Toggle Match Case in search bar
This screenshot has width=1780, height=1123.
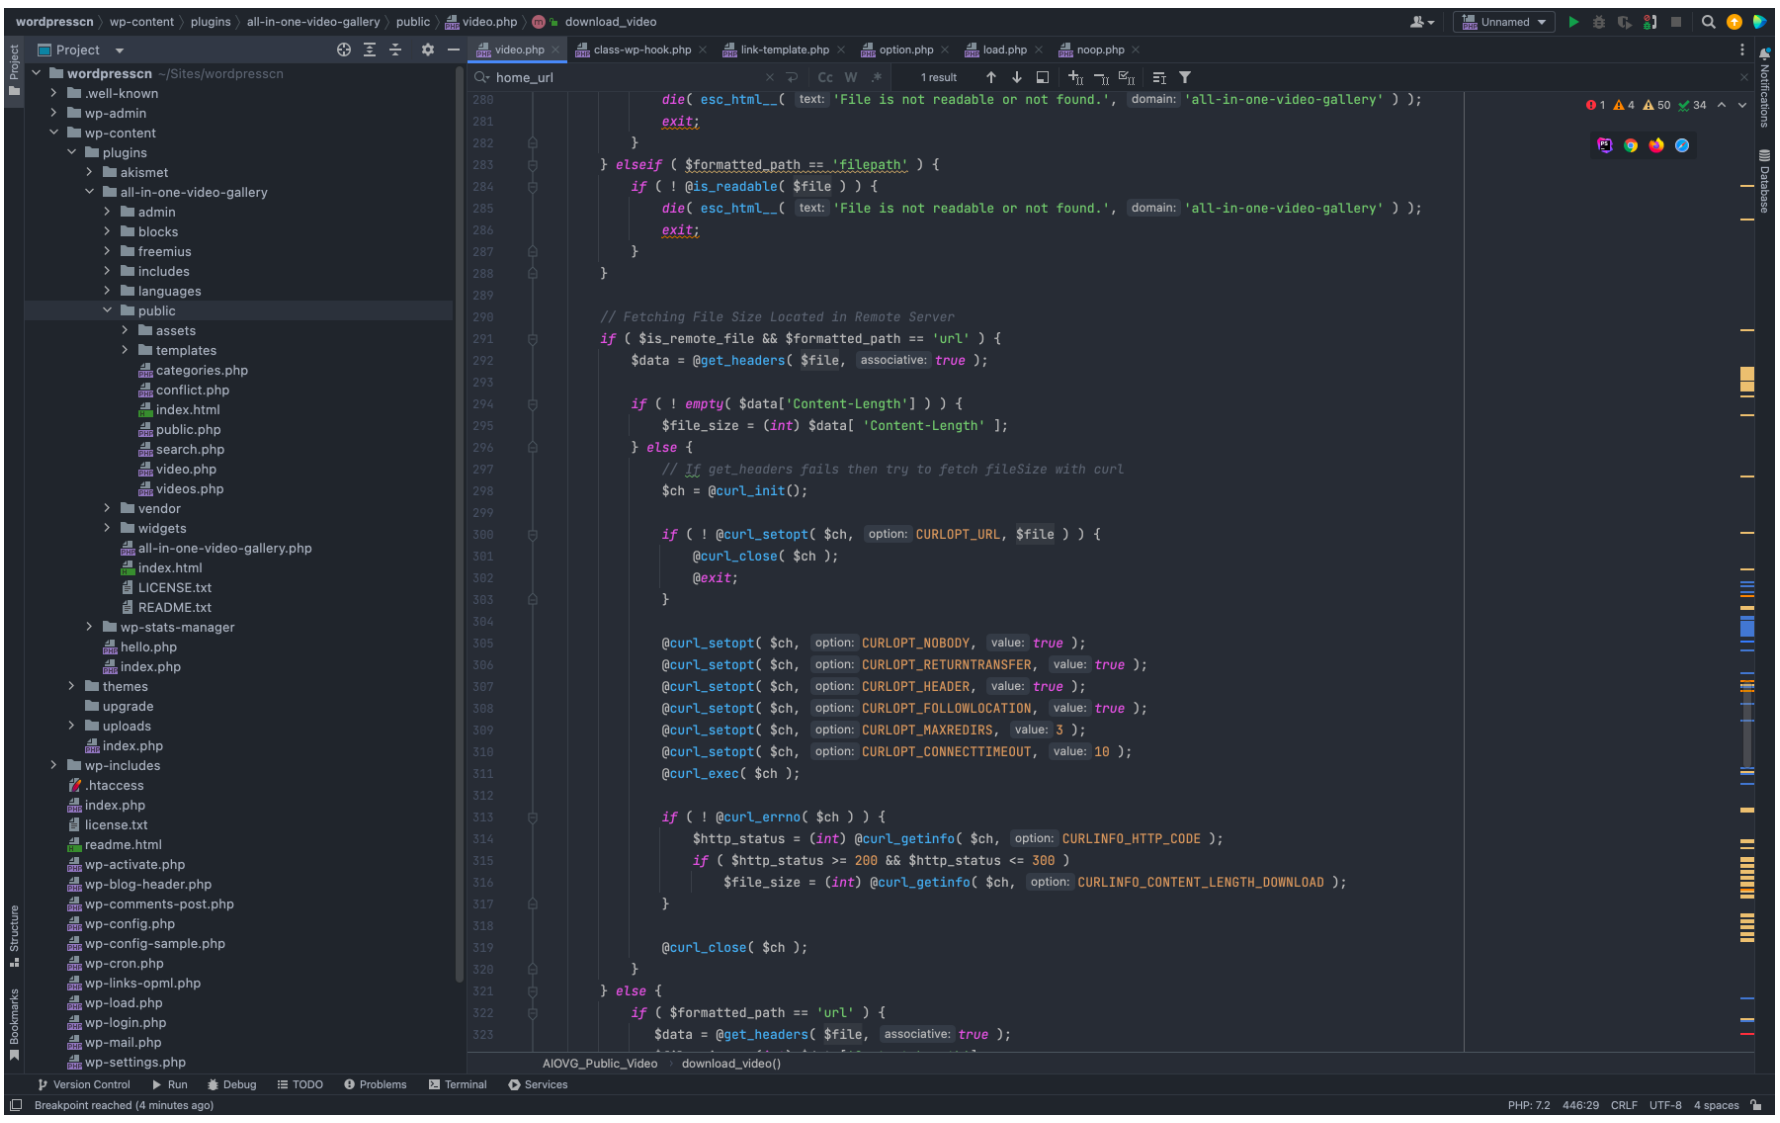(x=825, y=77)
